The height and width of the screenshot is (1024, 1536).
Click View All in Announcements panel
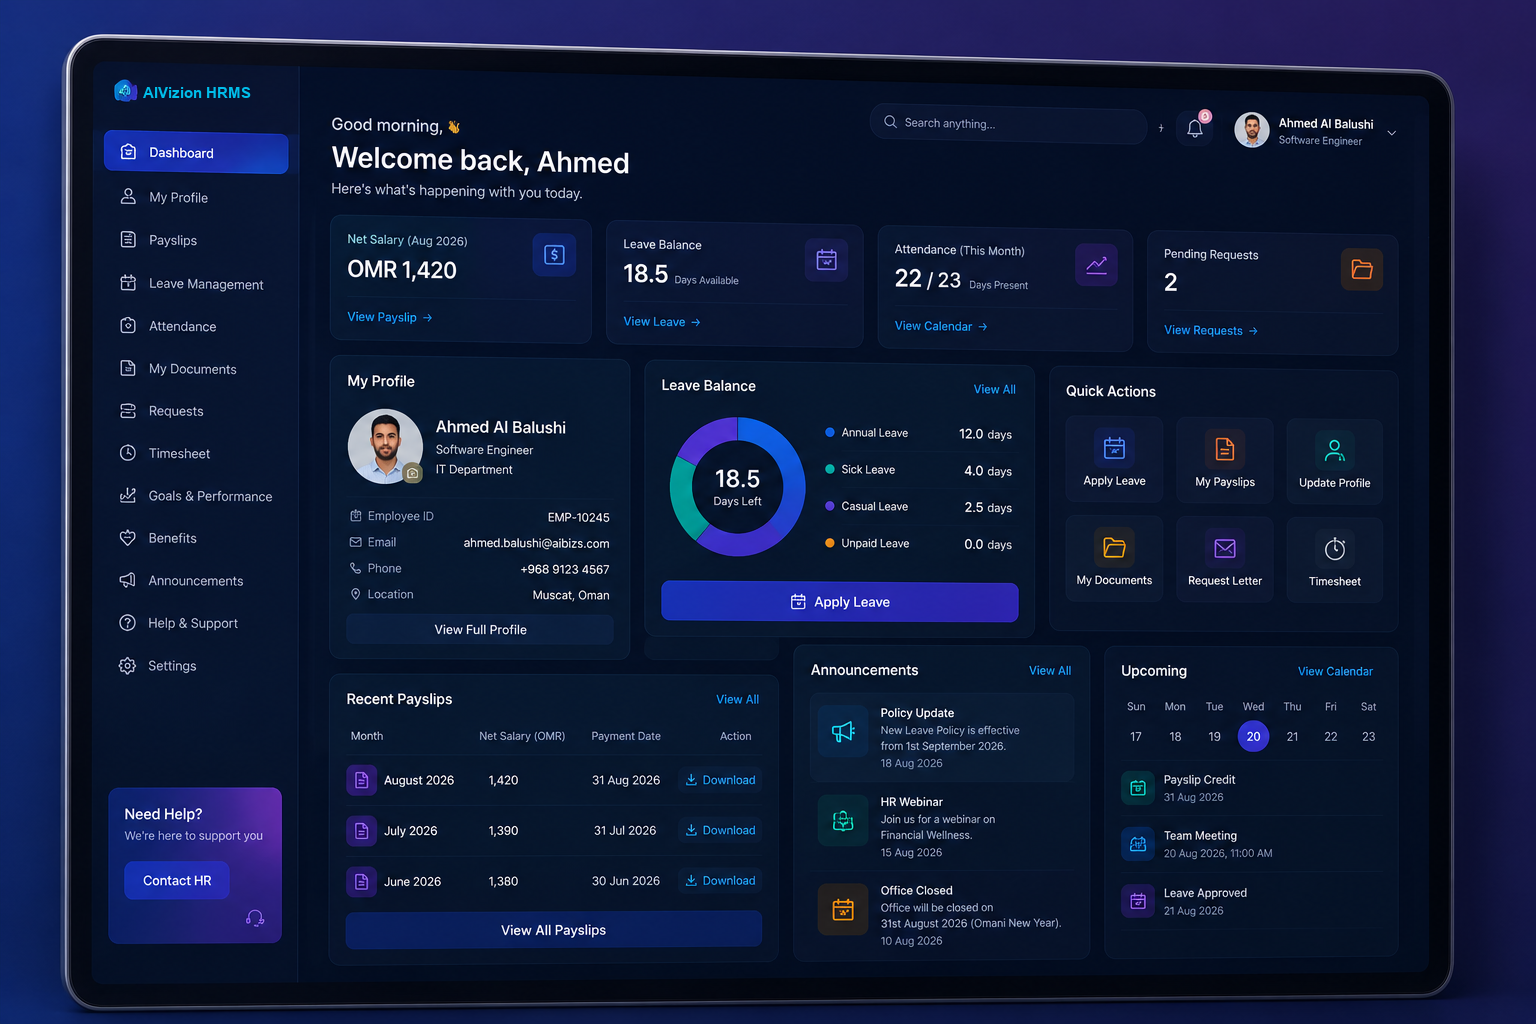pos(1049,671)
